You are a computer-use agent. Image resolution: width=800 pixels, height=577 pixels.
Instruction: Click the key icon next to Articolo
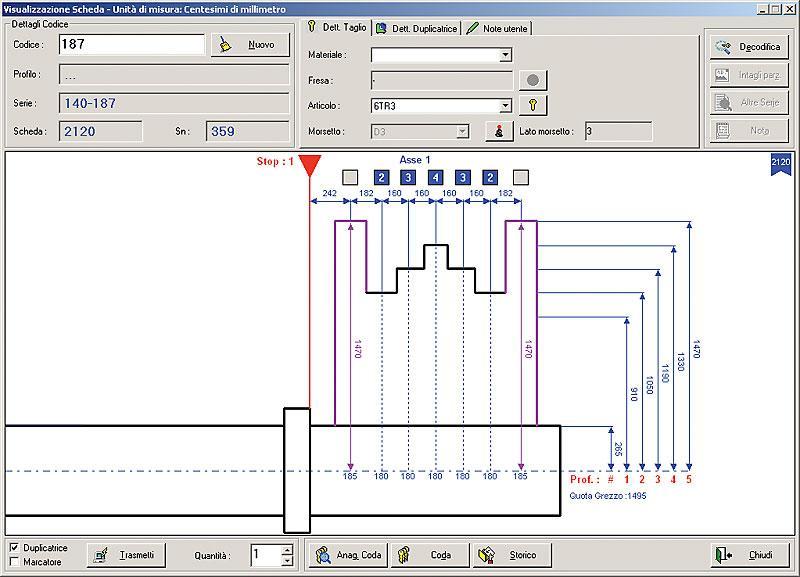[x=533, y=105]
